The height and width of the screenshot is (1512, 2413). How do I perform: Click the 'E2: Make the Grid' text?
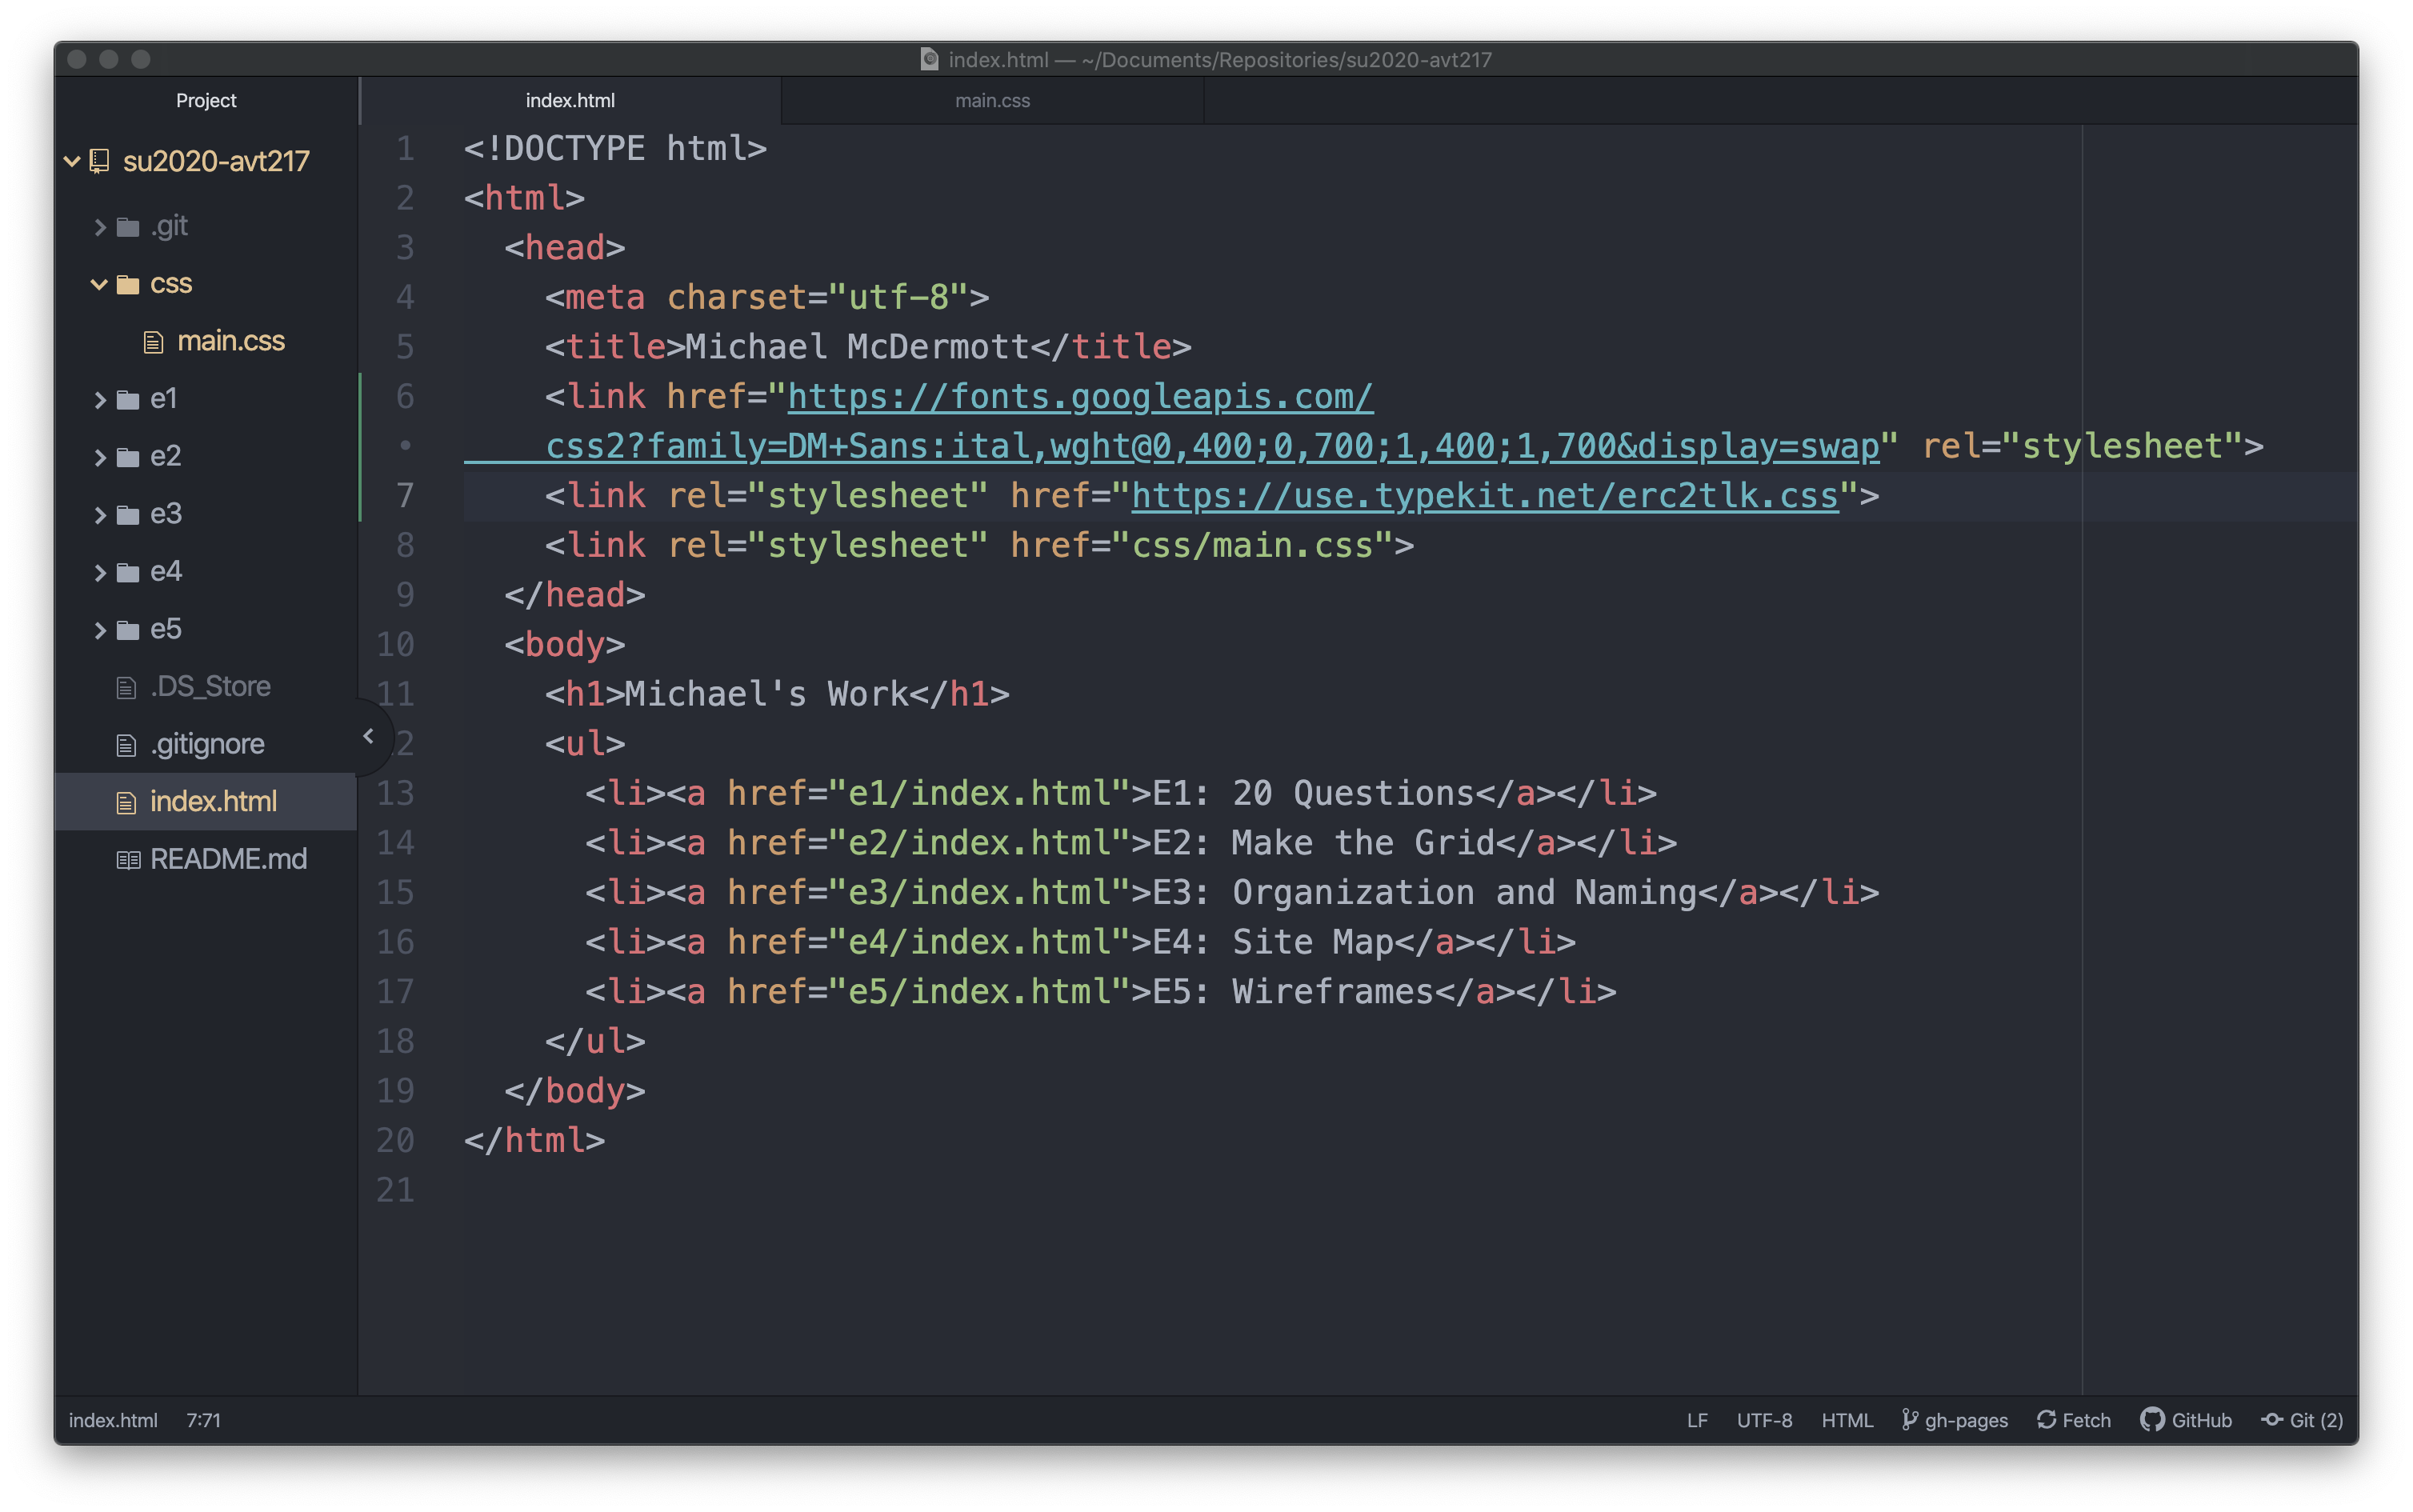click(x=1323, y=843)
